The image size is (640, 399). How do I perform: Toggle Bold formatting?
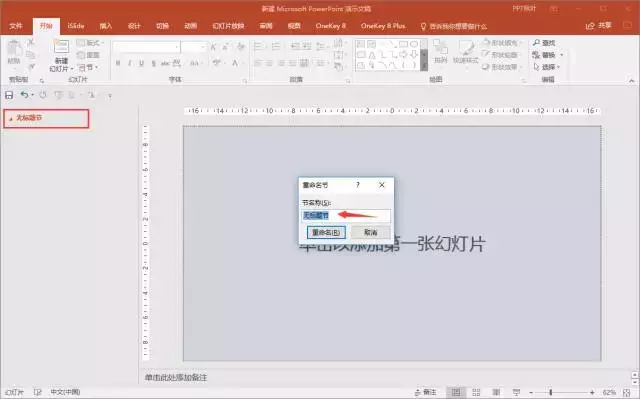(118, 63)
